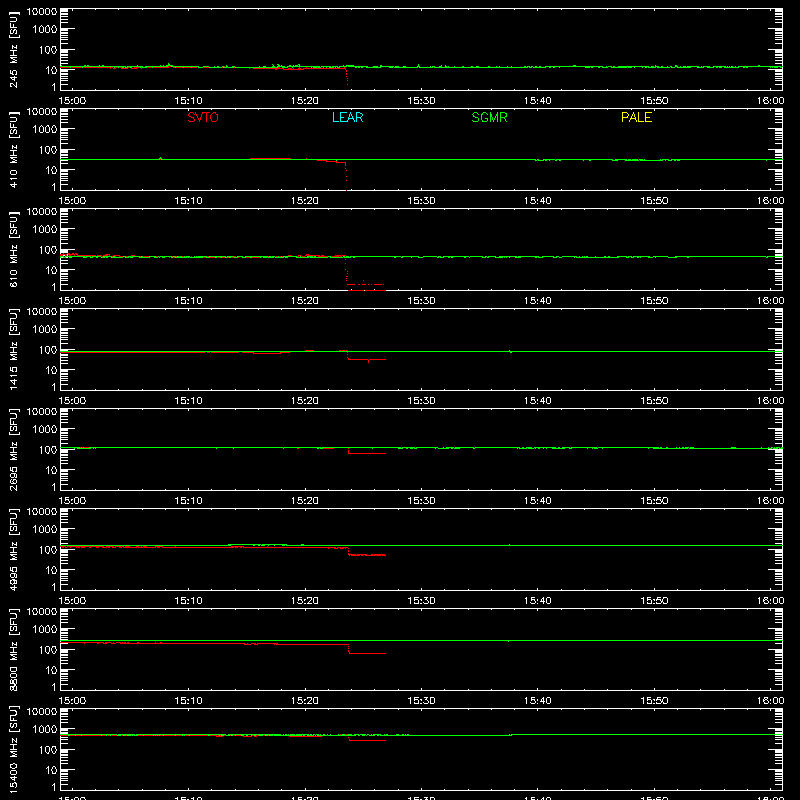Click the 1000 tick label of the 410 MHz panel
800x800 pixels.
45,130
